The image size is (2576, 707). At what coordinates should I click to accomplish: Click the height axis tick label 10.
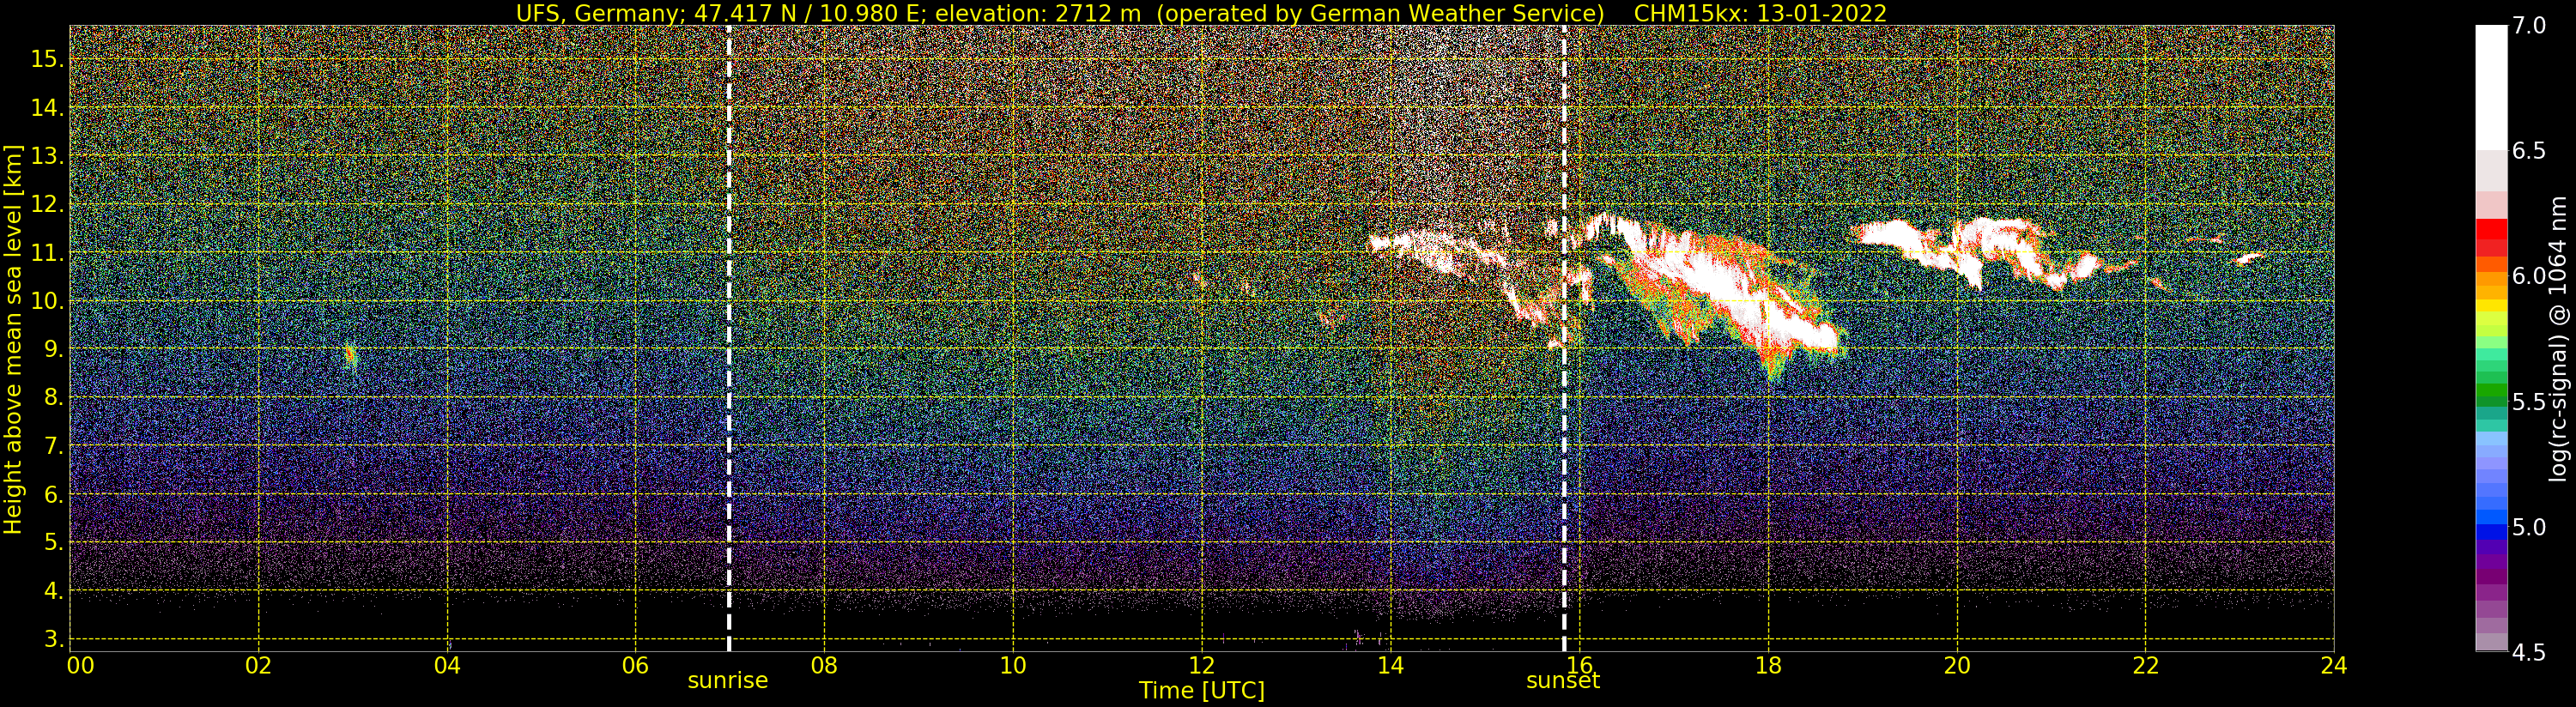[47, 301]
